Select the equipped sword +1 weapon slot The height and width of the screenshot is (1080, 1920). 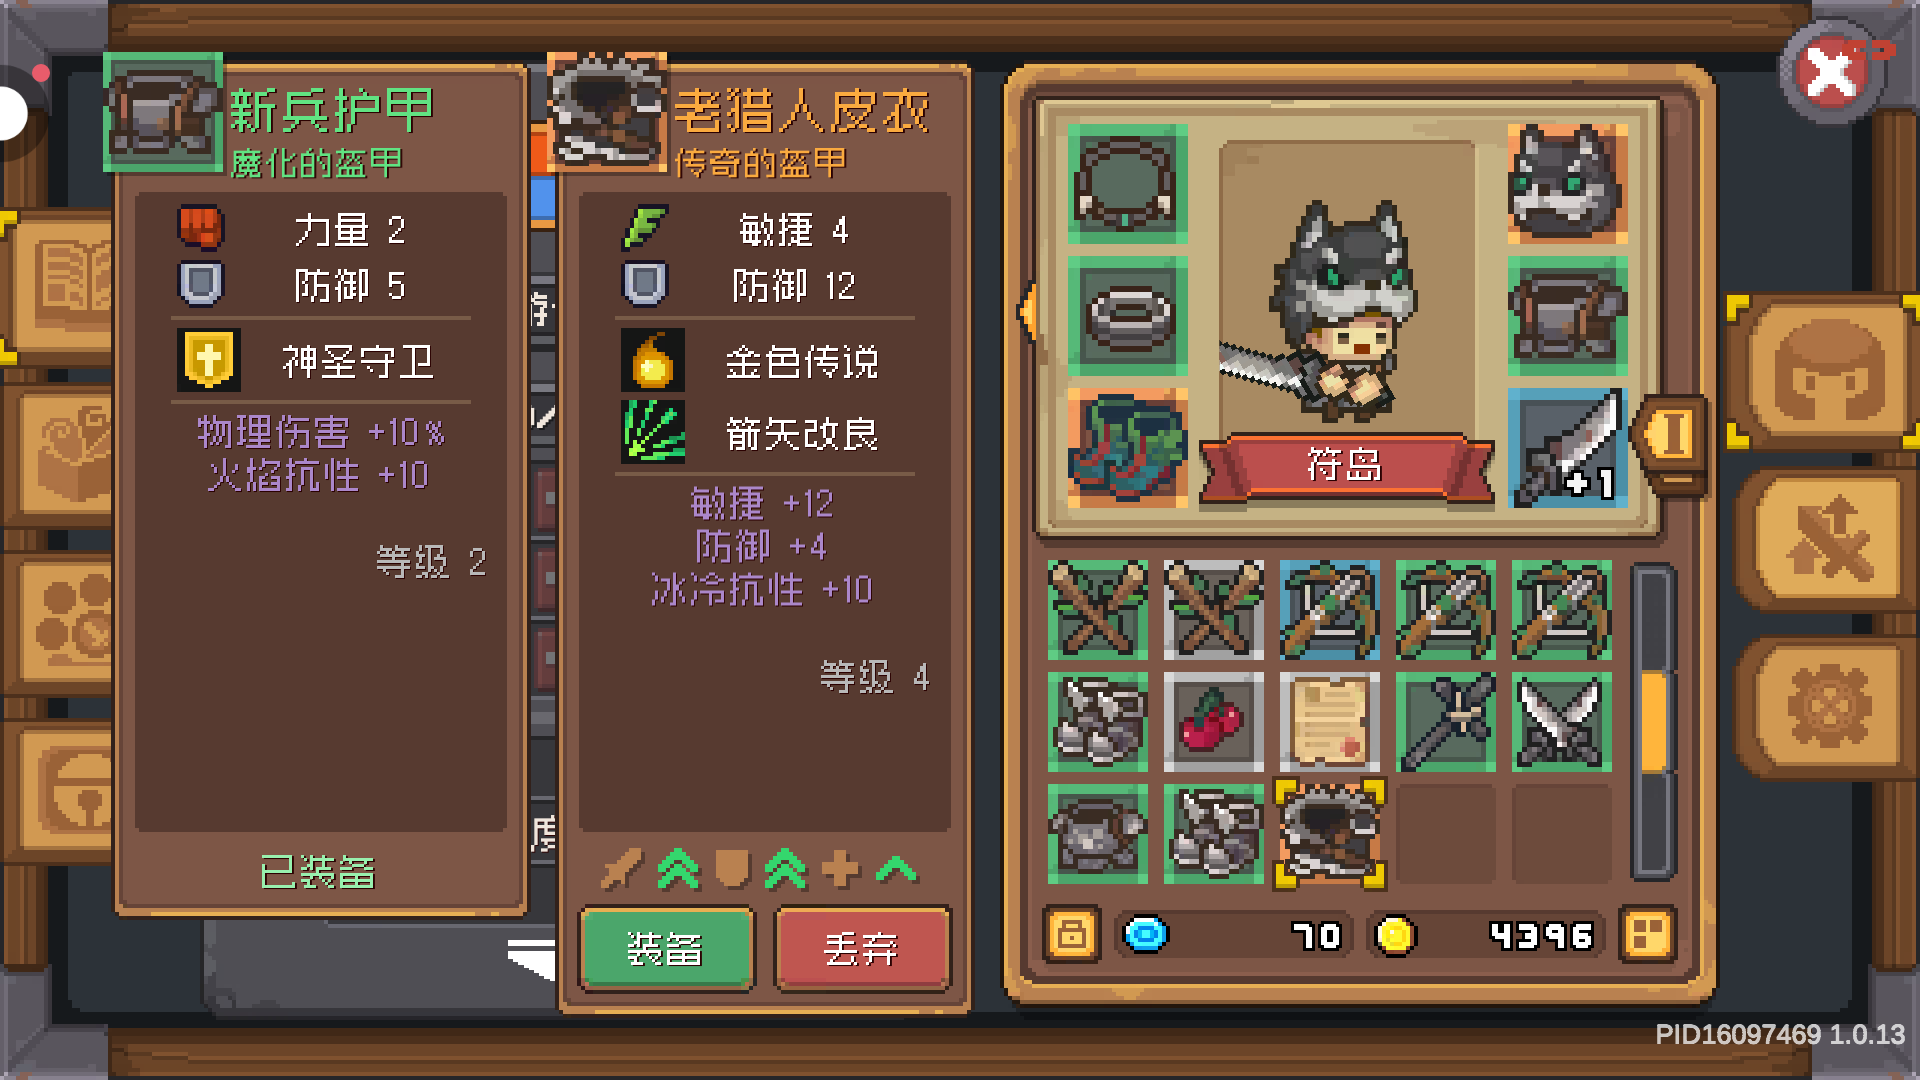point(1567,448)
